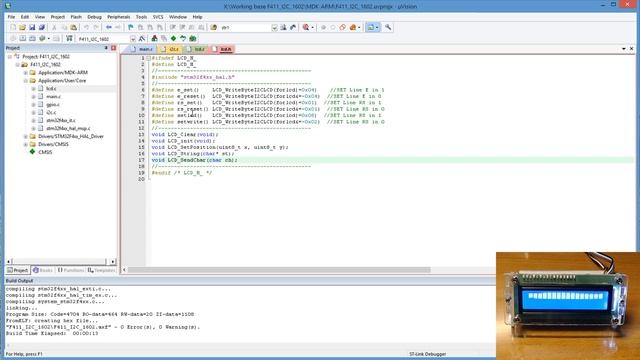Expand the Drivers/CMSIS folder

pyautogui.click(x=26, y=144)
